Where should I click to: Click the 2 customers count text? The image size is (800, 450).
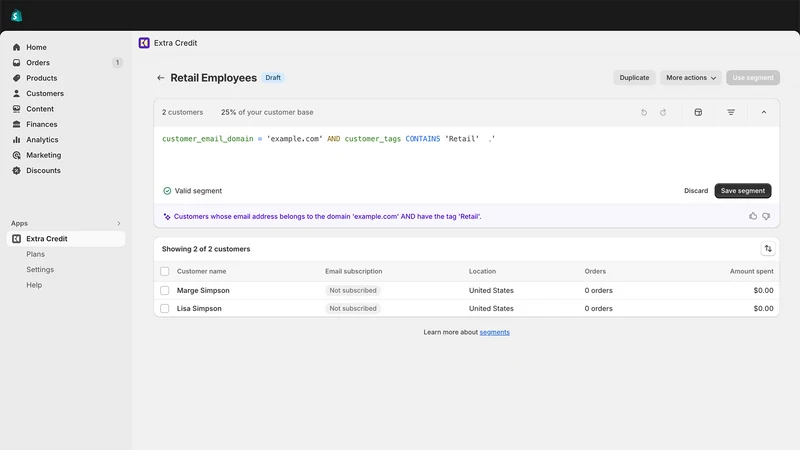click(x=182, y=112)
